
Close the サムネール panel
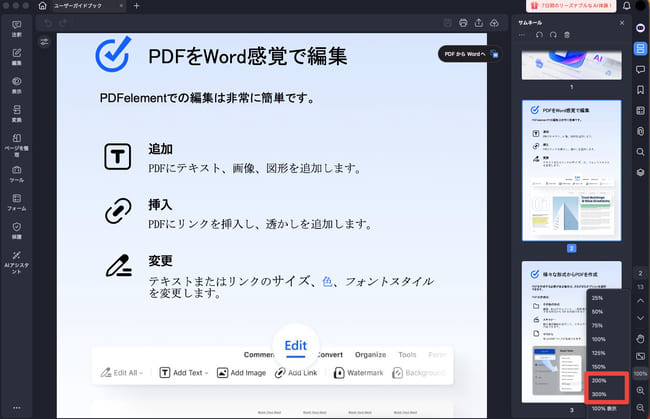622,23
